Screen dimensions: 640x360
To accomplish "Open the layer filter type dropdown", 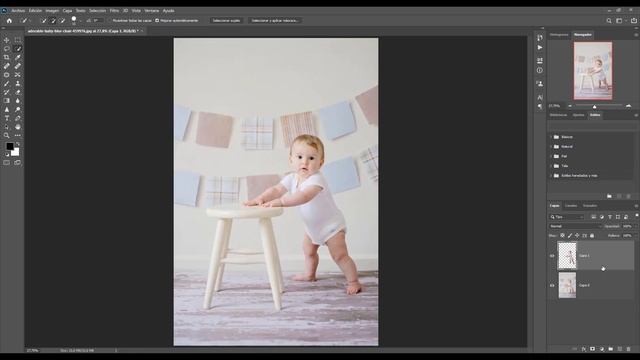I will (x=567, y=217).
